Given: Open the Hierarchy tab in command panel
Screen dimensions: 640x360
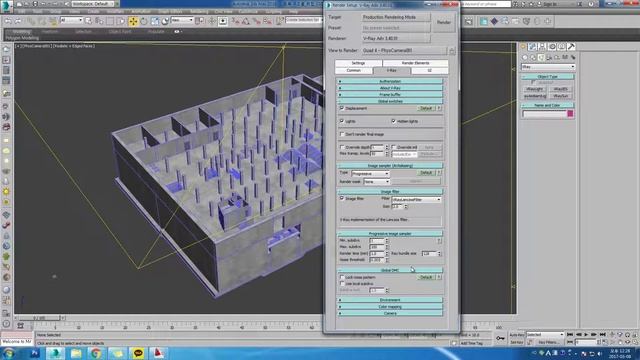Looking at the screenshot, I should [x=542, y=47].
